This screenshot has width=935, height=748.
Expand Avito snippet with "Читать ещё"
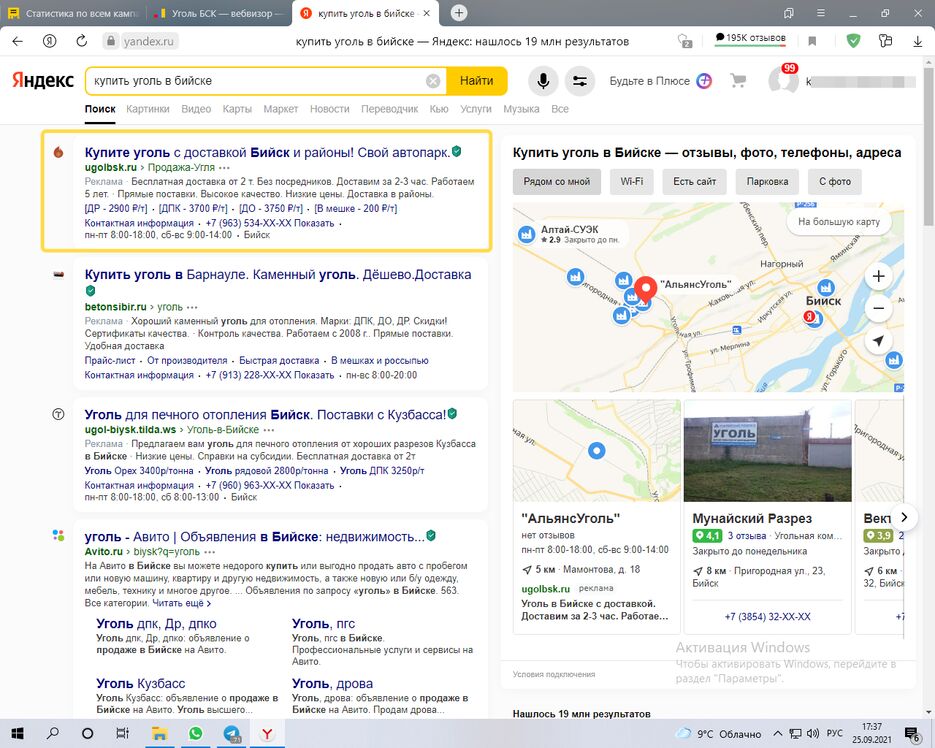[181, 603]
